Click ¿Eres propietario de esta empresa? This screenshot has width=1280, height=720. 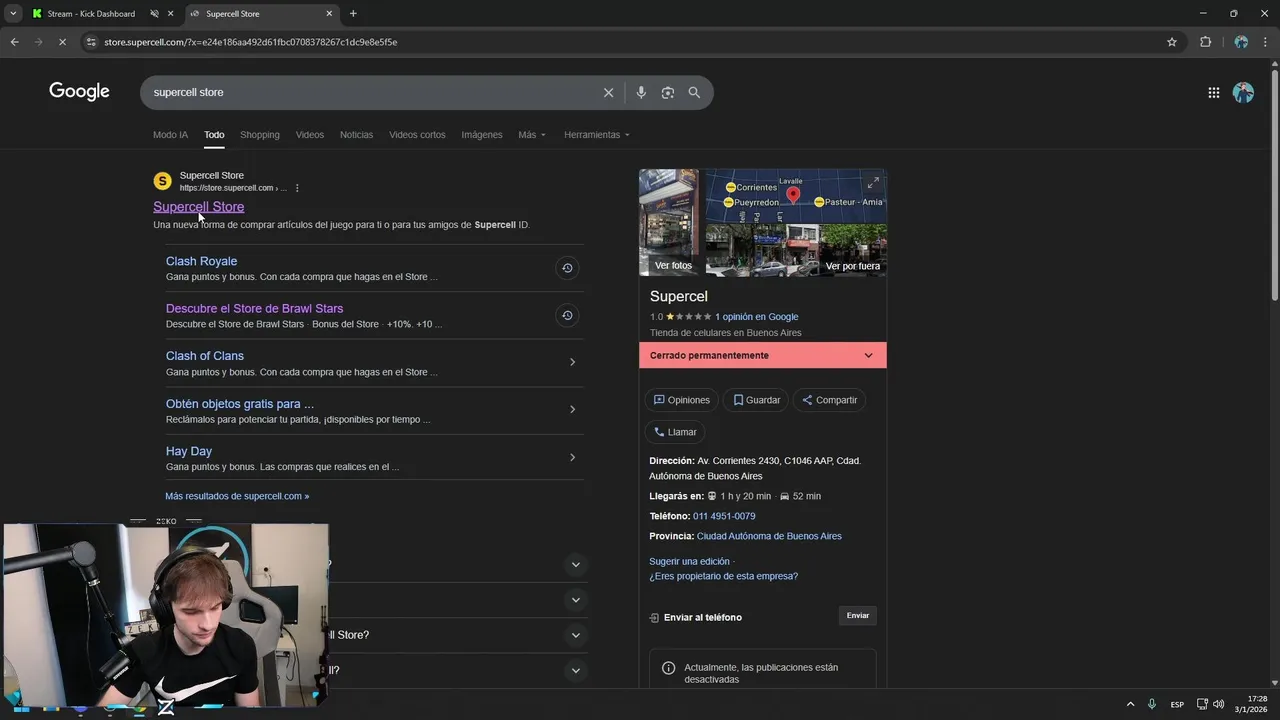(x=723, y=576)
